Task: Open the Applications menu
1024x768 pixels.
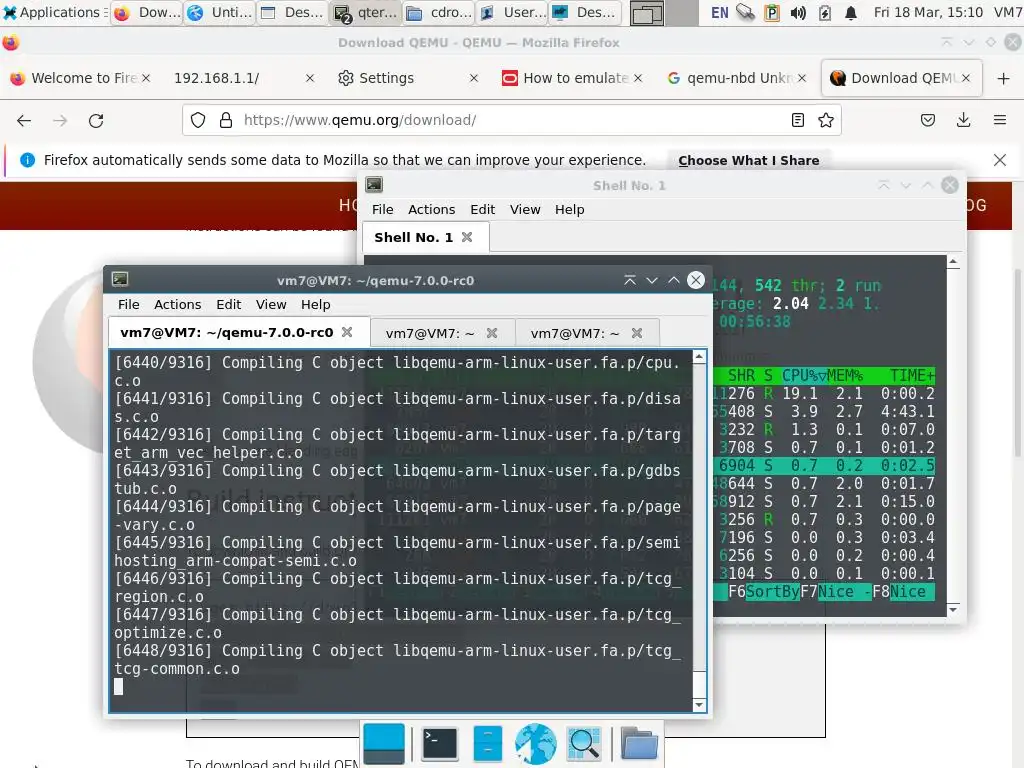Action: point(54,12)
